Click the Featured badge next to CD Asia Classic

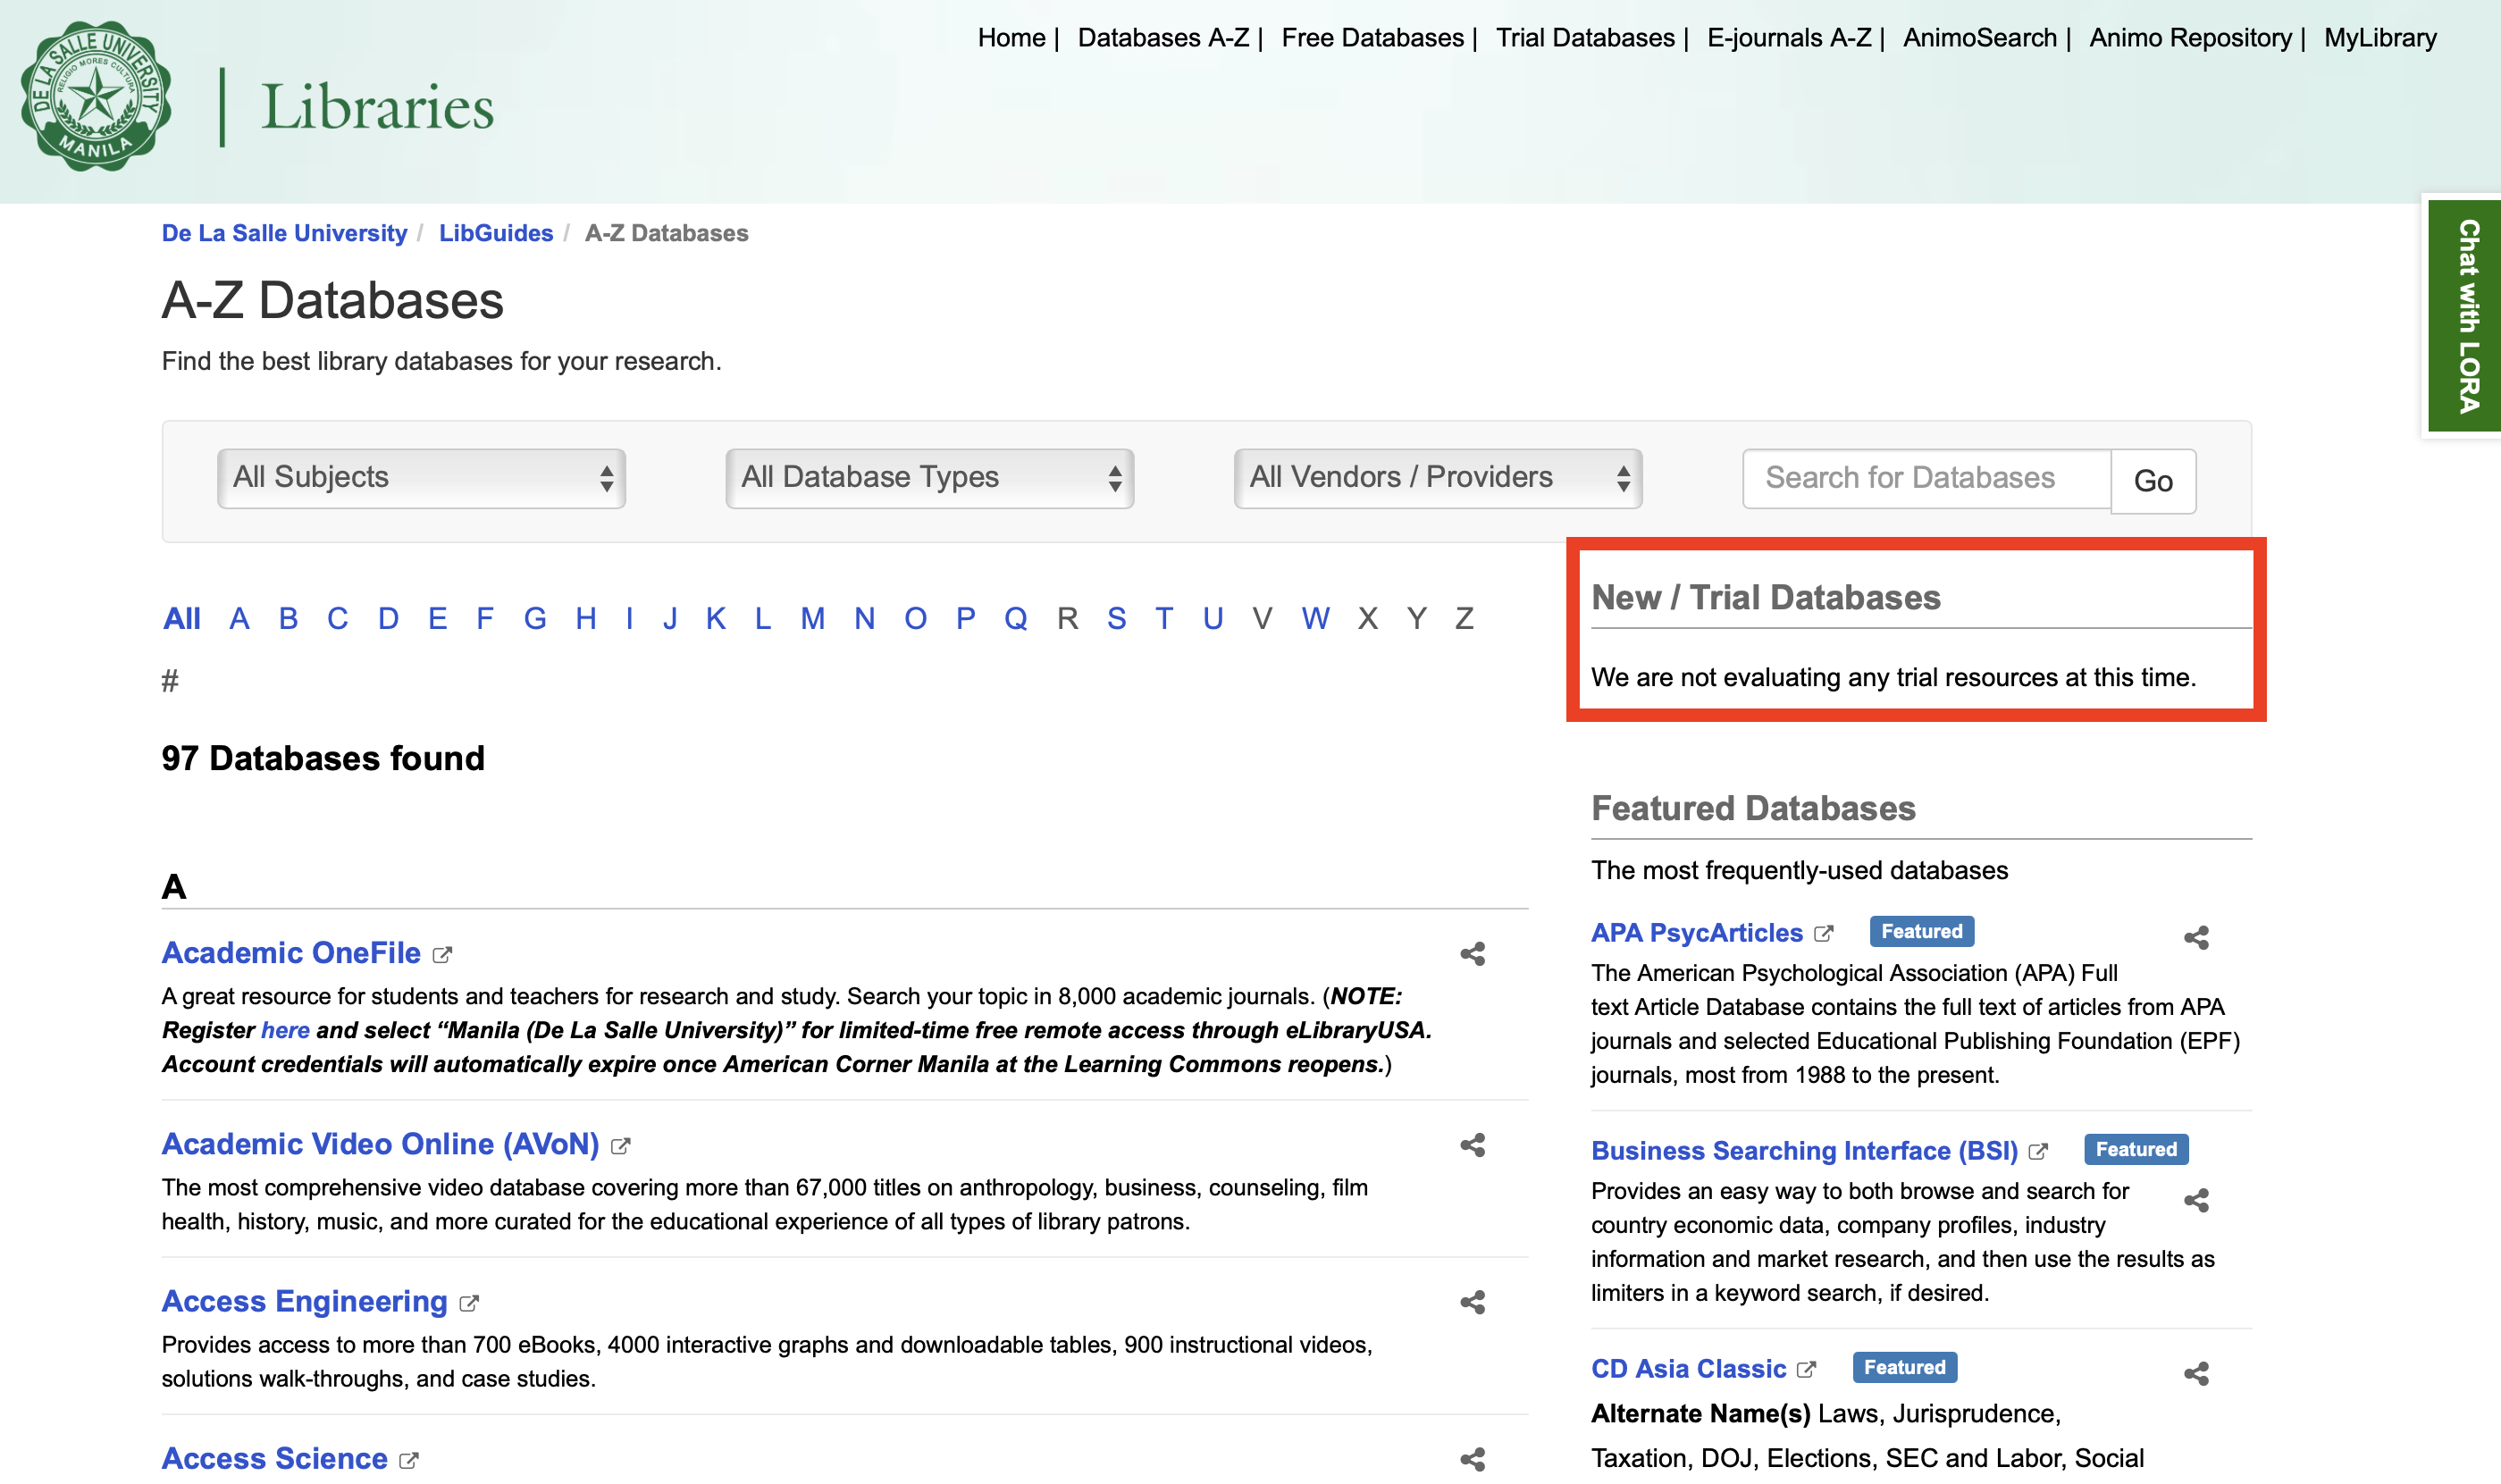coord(1904,1367)
